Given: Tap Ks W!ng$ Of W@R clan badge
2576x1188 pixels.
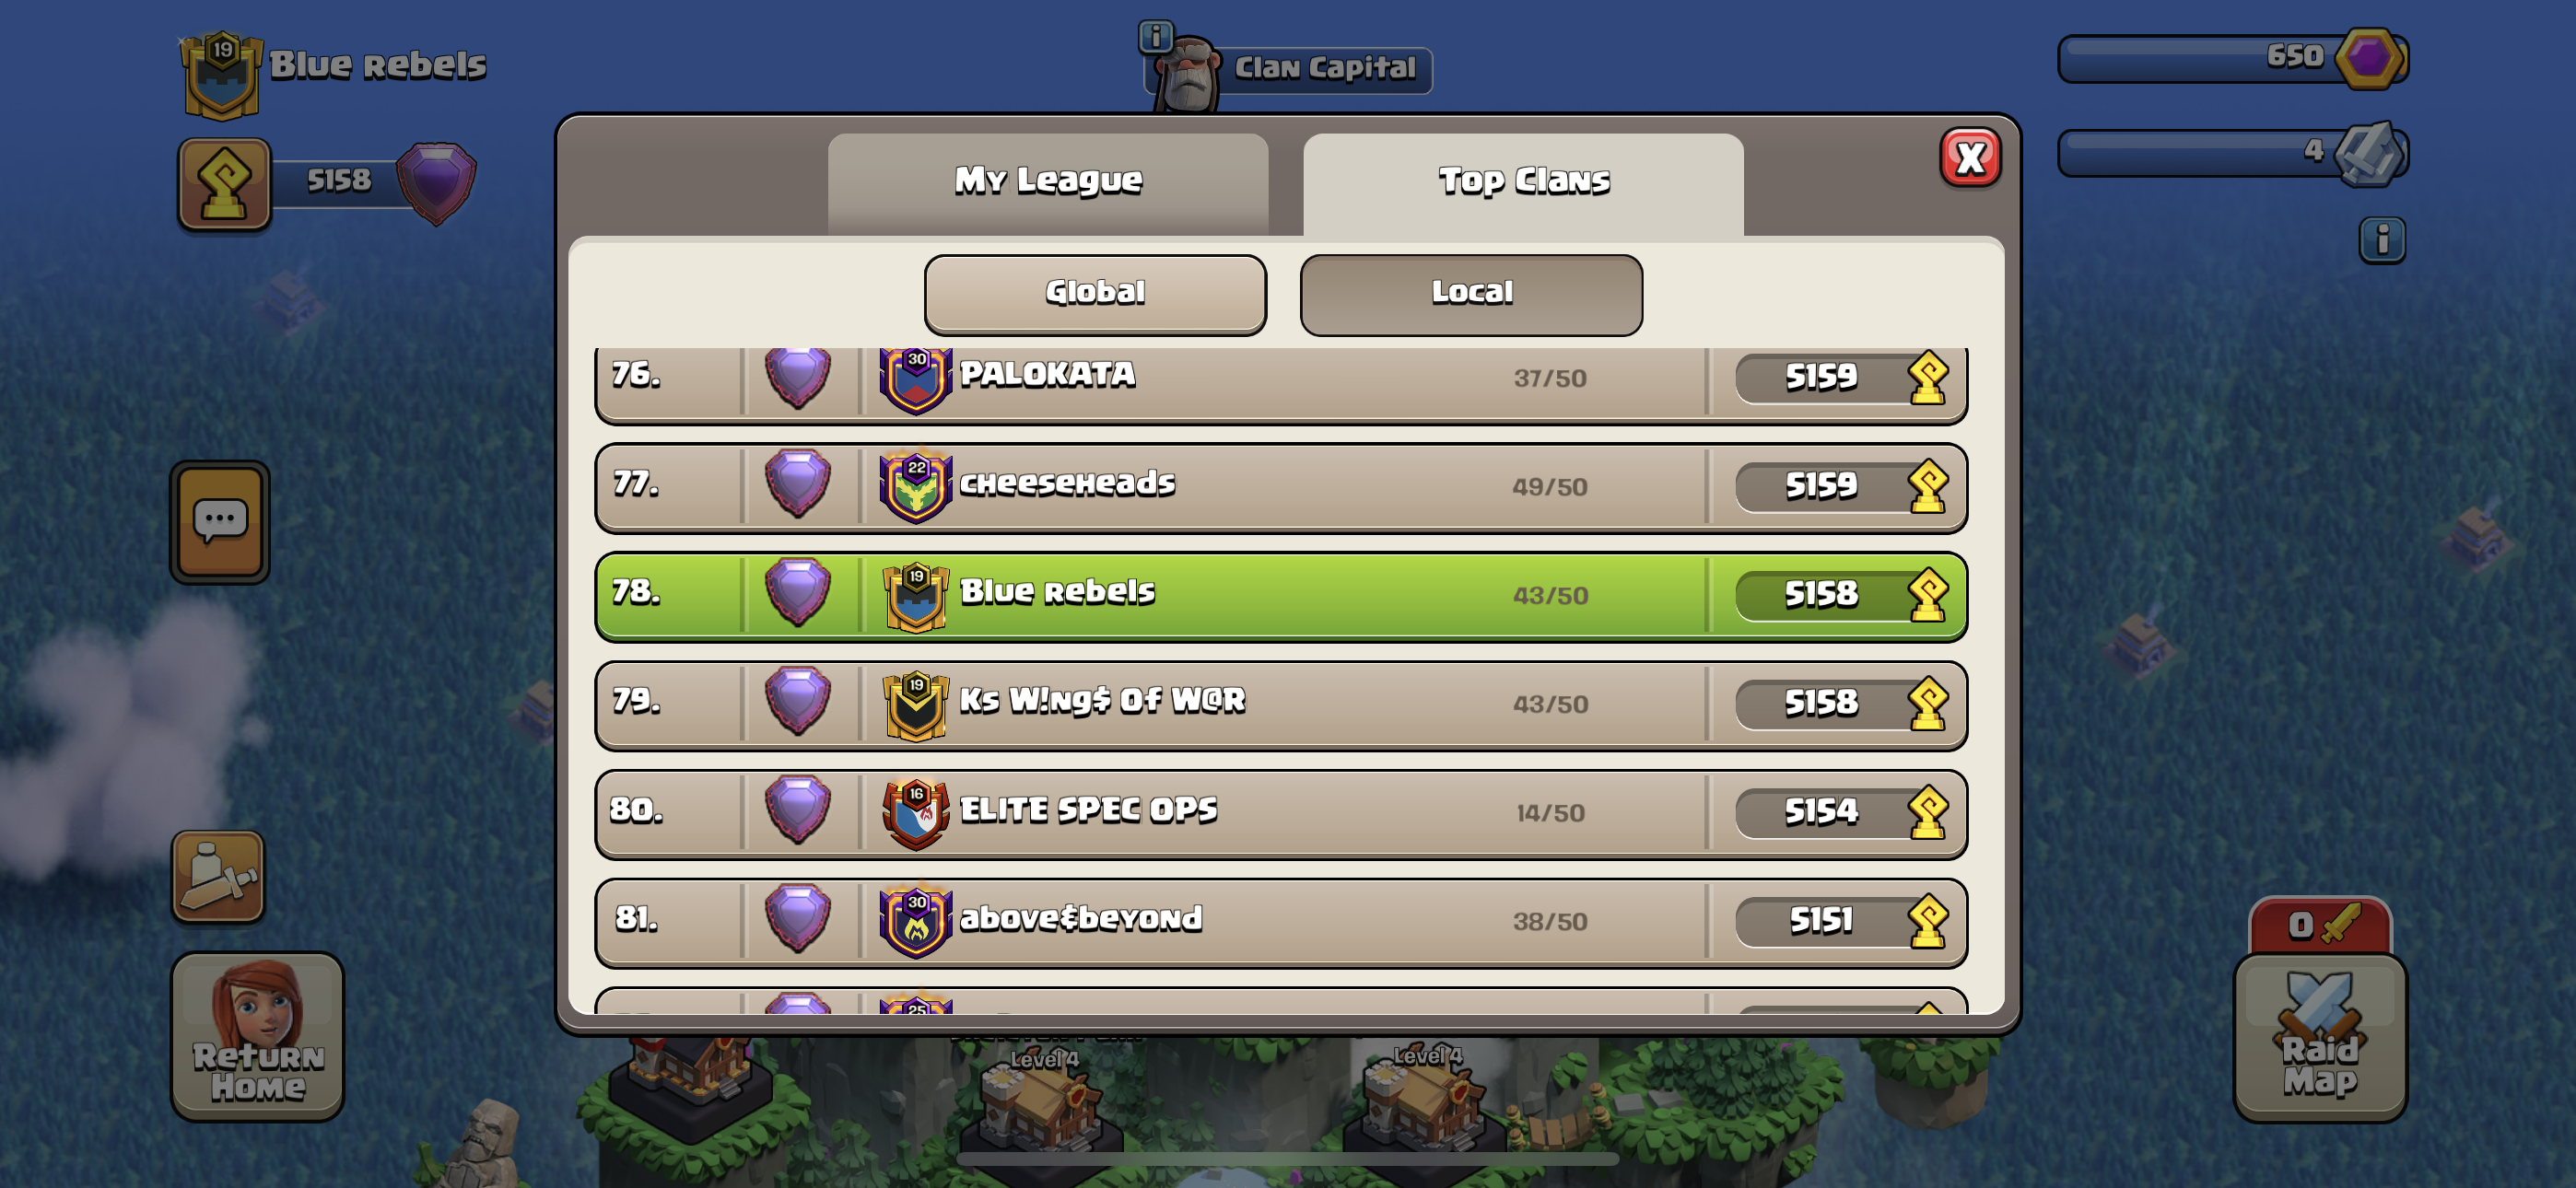Looking at the screenshot, I should [x=915, y=706].
